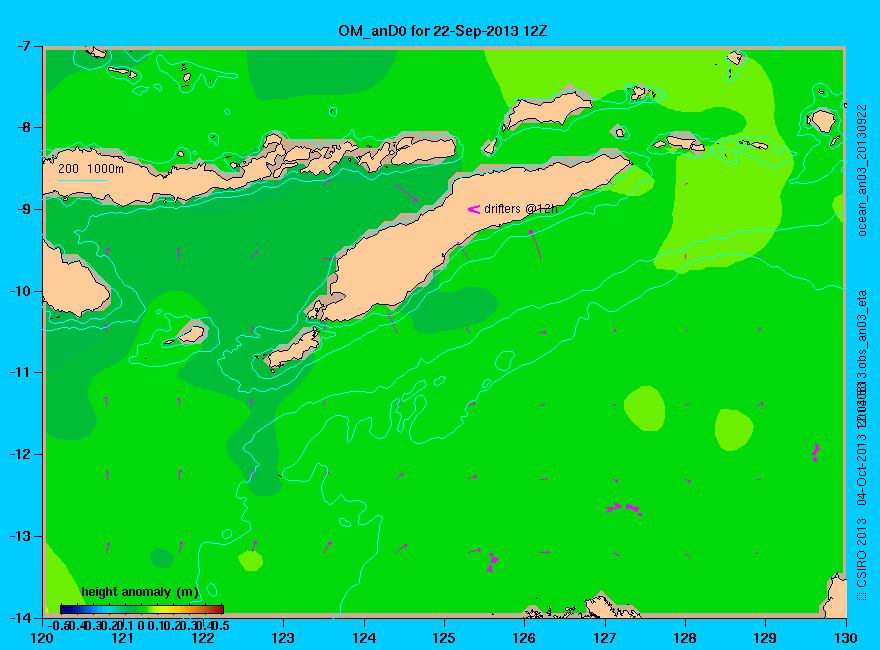Image resolution: width=880 pixels, height=650 pixels.
Task: Click longitude tick label '124'
Action: (364, 638)
